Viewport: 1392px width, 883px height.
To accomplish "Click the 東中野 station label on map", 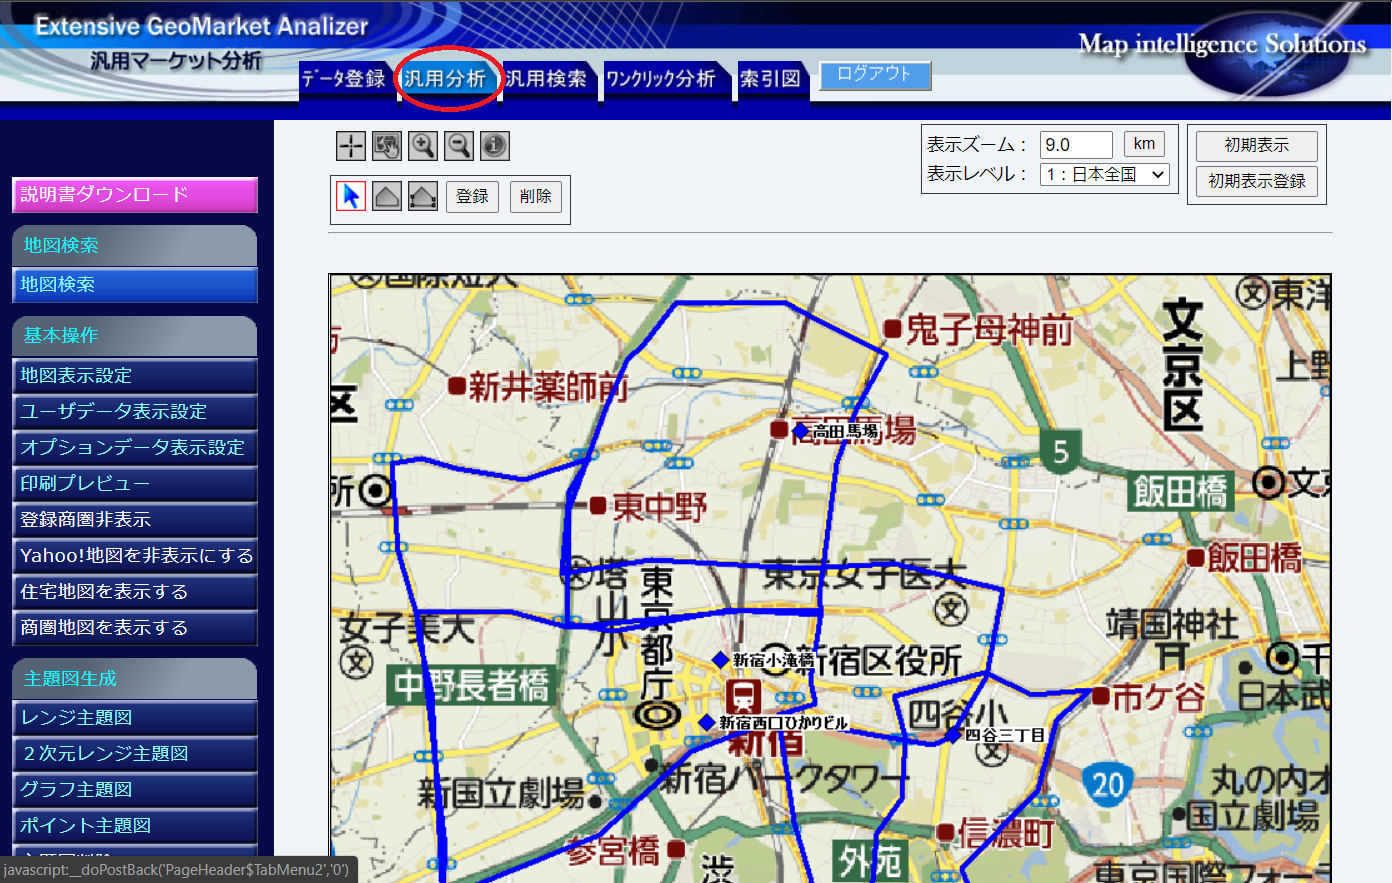I will tap(660, 507).
